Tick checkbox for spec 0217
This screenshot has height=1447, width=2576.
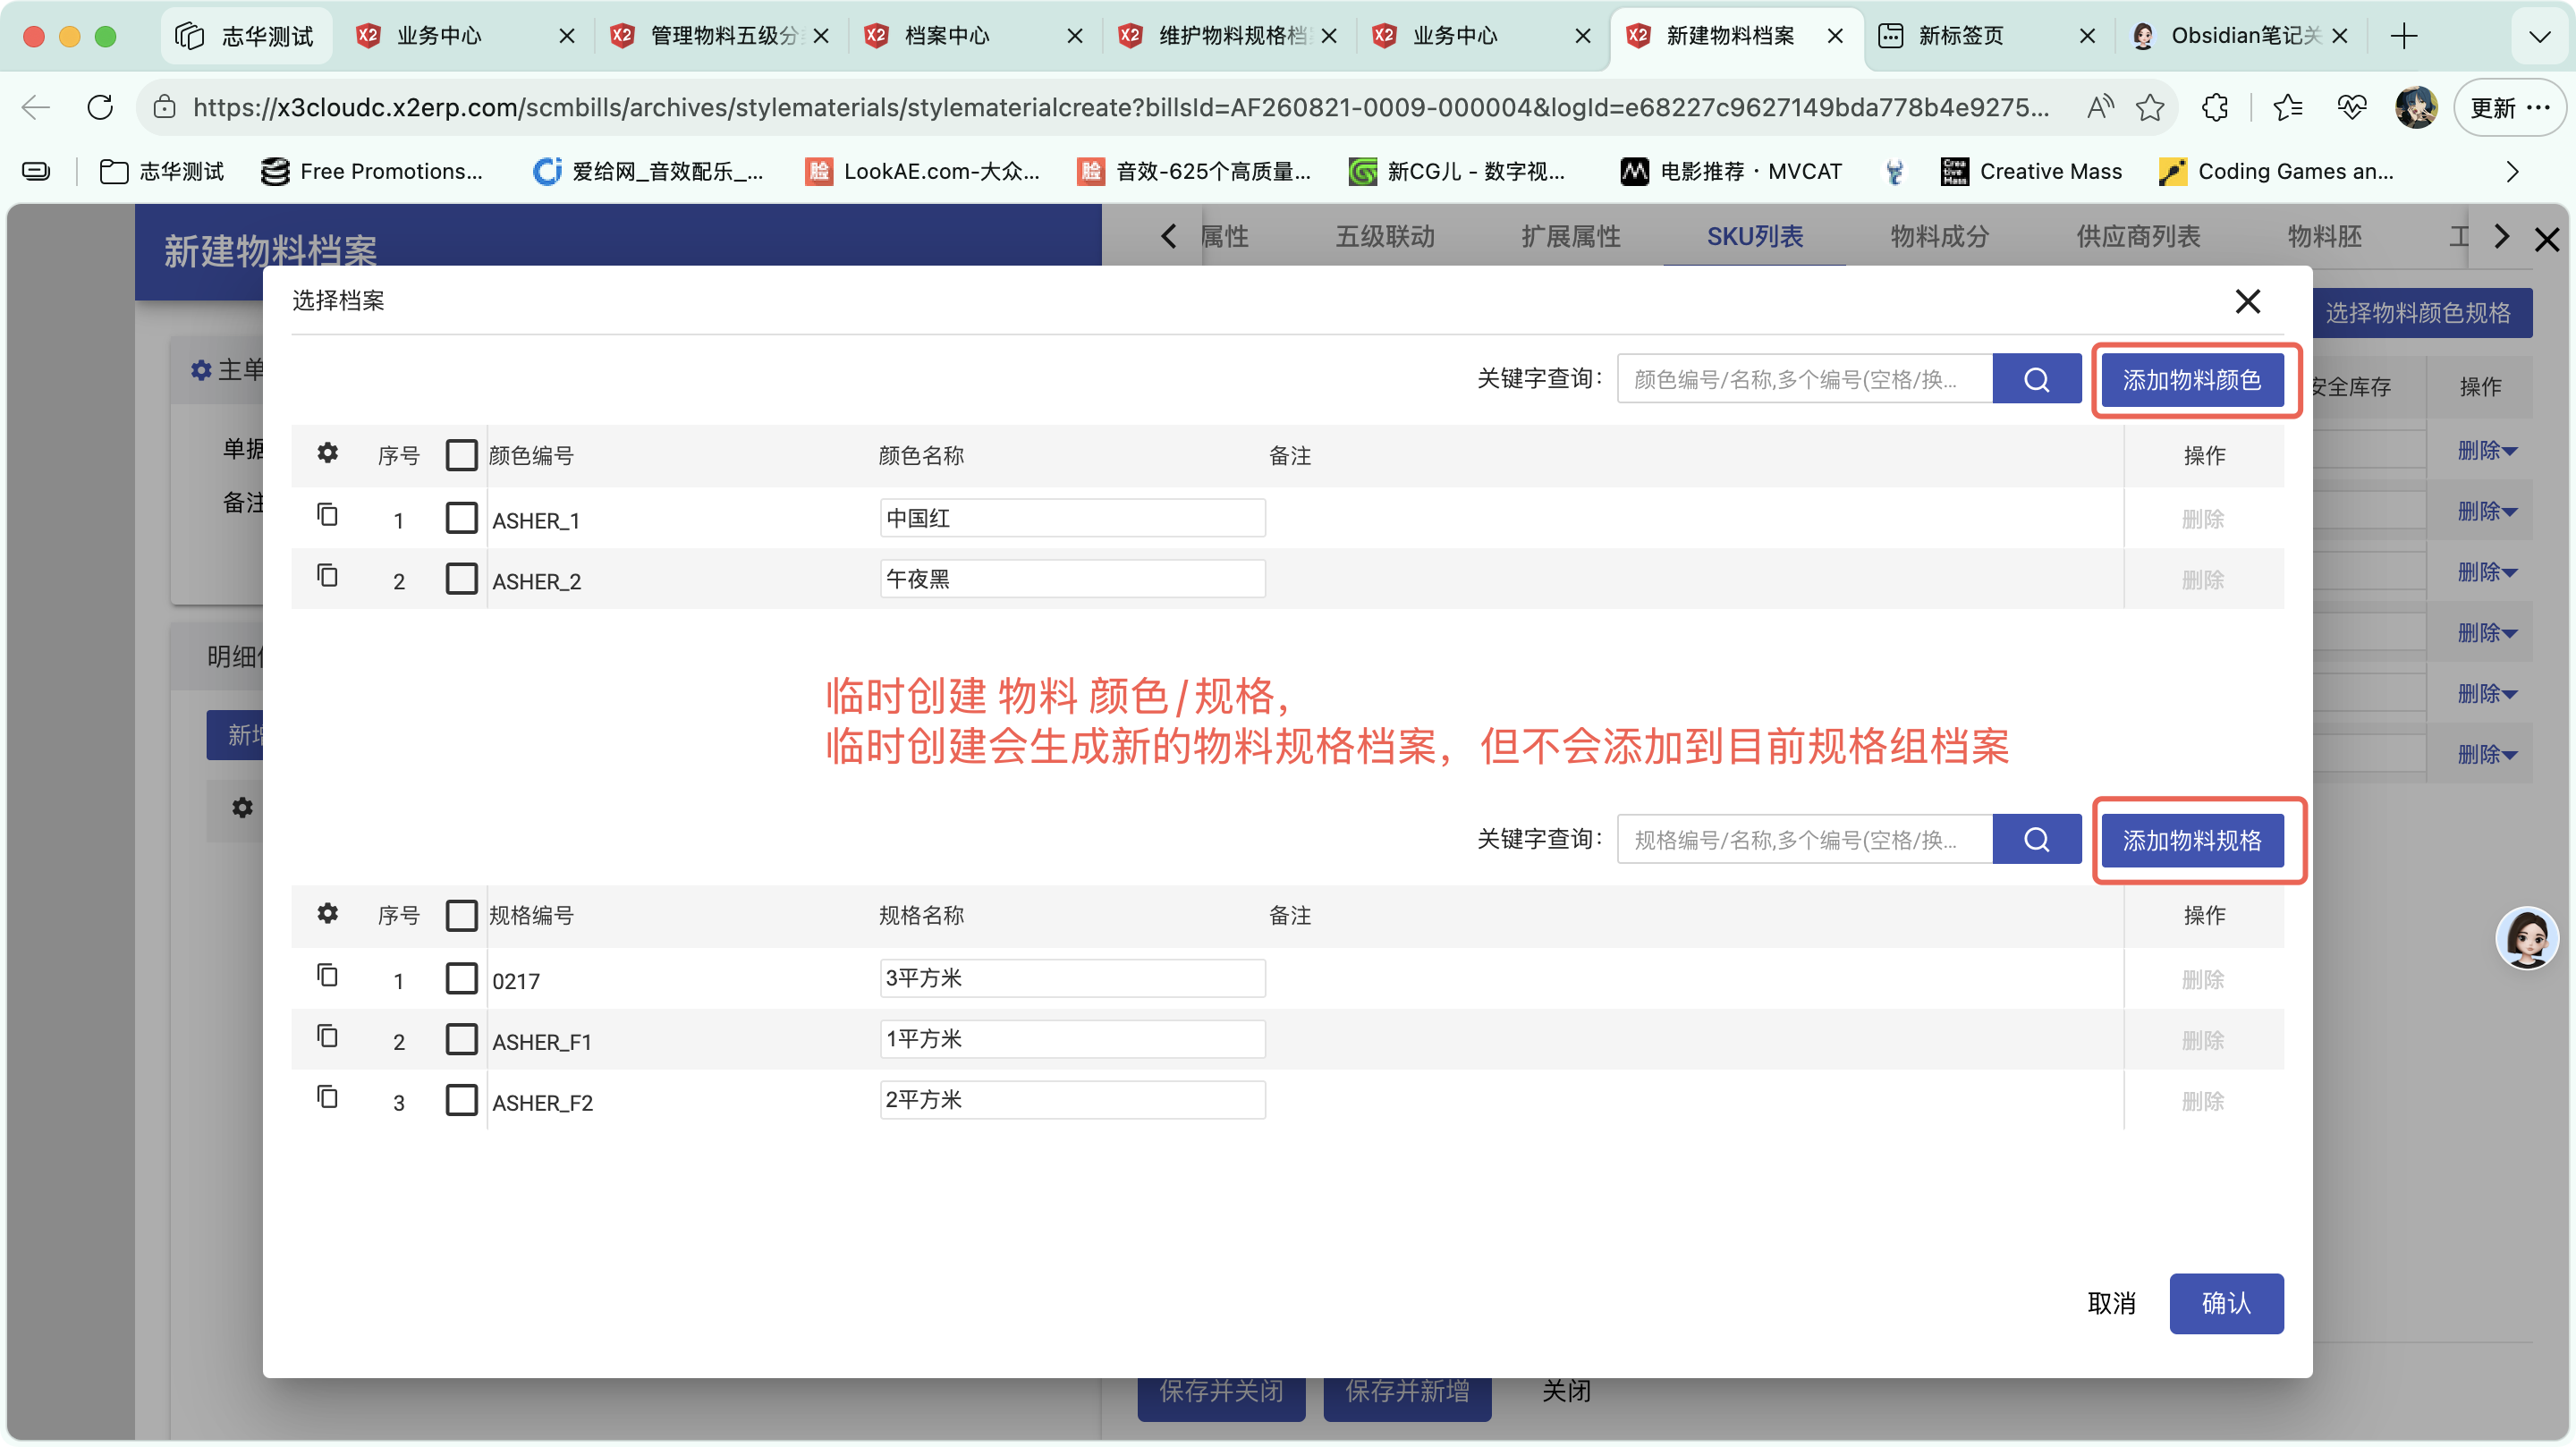(461, 978)
